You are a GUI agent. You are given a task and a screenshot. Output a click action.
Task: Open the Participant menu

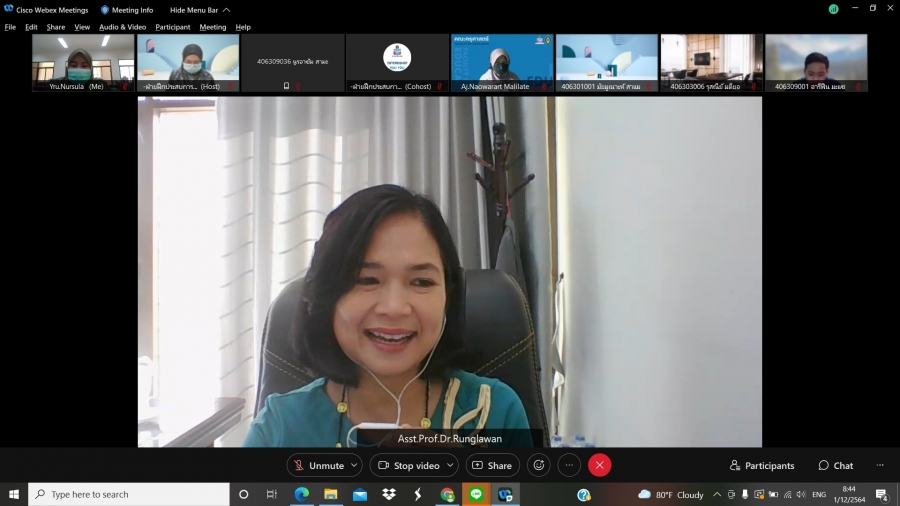click(x=172, y=27)
